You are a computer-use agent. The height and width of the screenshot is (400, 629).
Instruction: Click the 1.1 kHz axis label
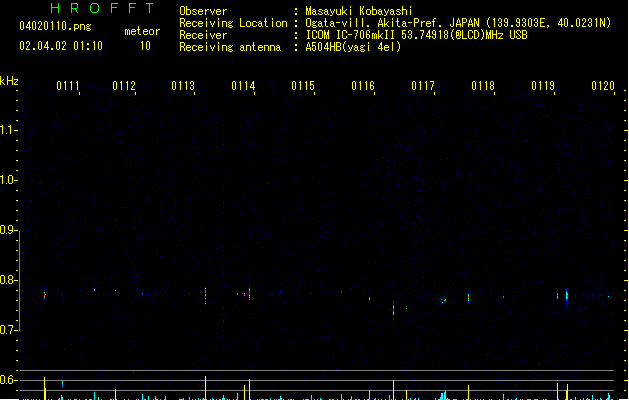[x=7, y=130]
